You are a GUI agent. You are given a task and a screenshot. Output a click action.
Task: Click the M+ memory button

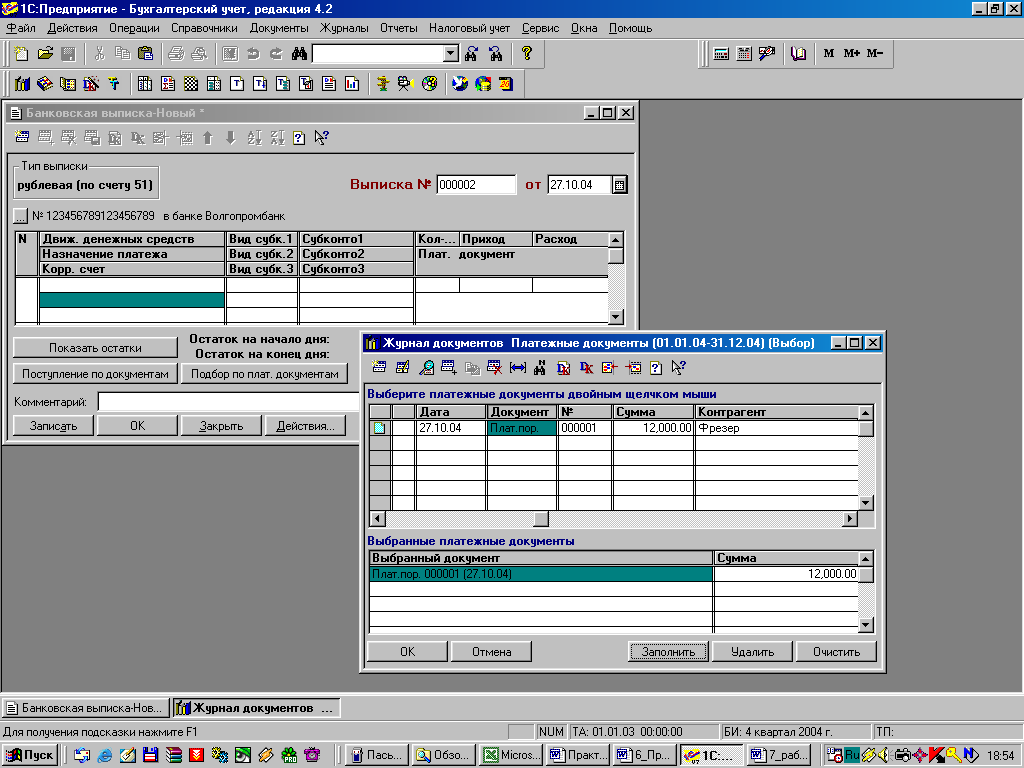pos(851,54)
